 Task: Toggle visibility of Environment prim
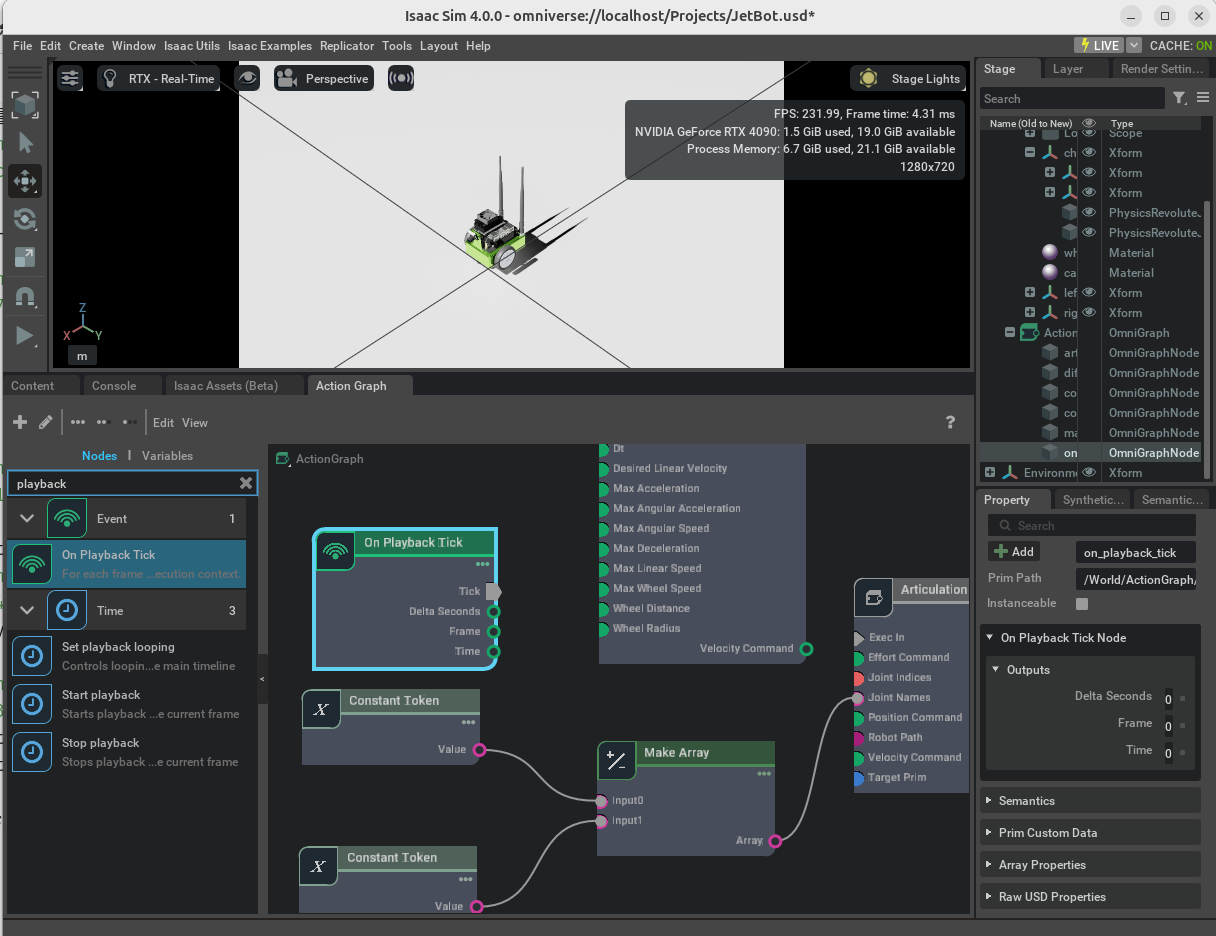tap(1089, 473)
